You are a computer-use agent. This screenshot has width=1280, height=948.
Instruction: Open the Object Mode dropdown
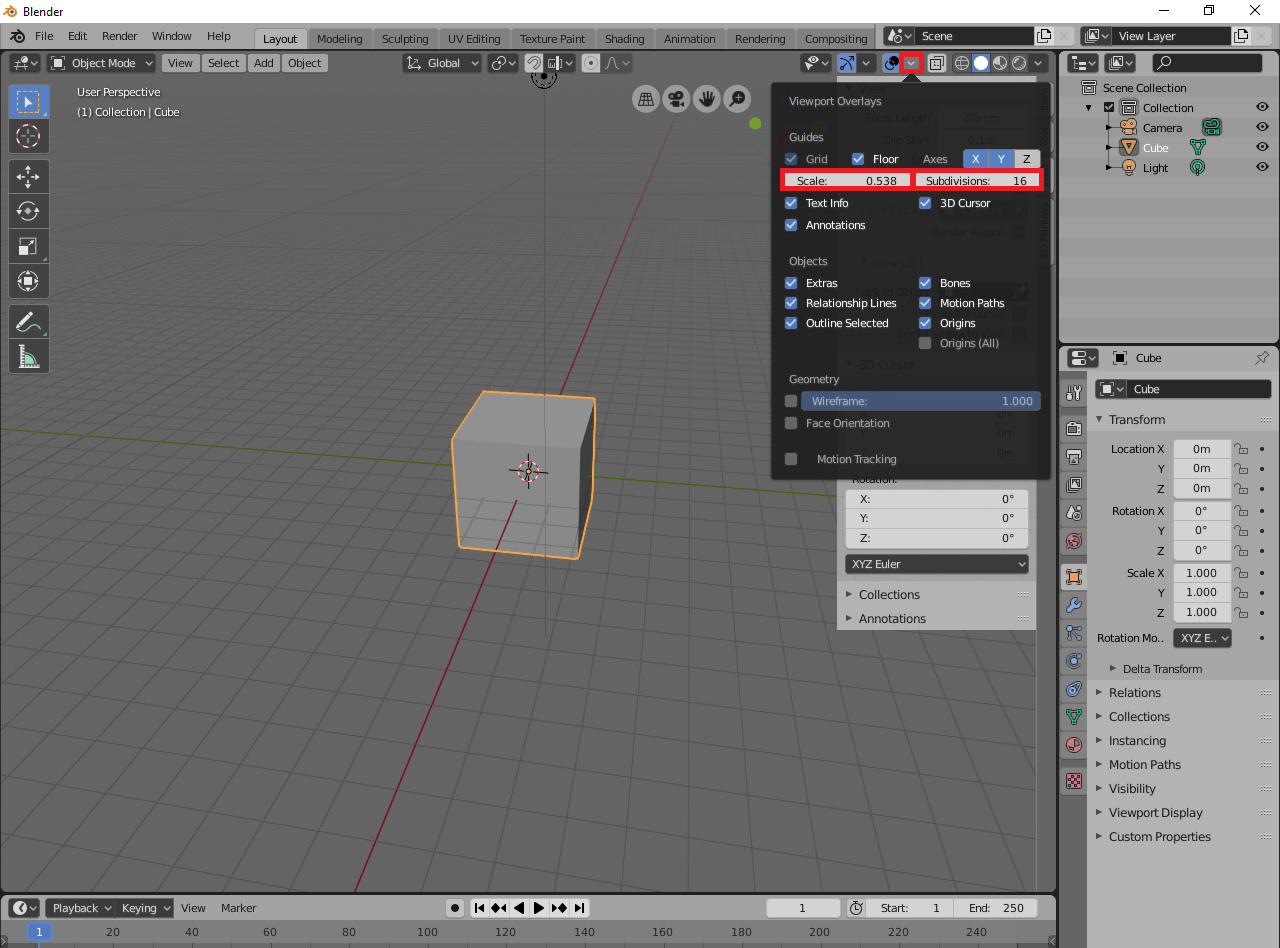[101, 63]
